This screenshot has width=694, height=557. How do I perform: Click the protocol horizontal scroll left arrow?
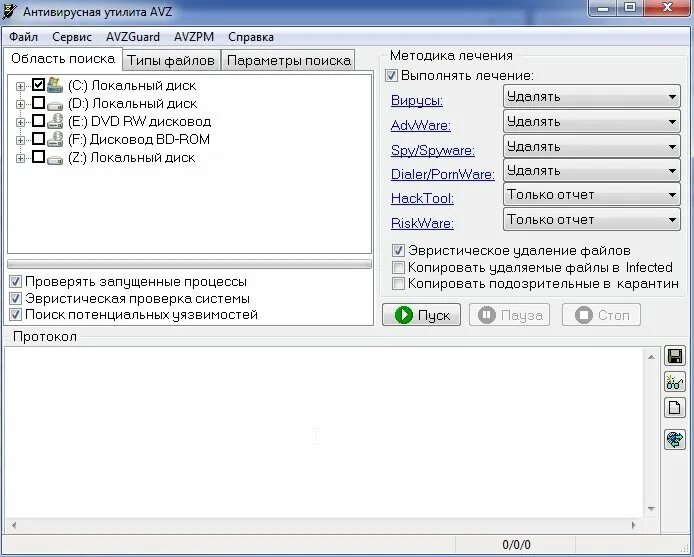coord(14,526)
